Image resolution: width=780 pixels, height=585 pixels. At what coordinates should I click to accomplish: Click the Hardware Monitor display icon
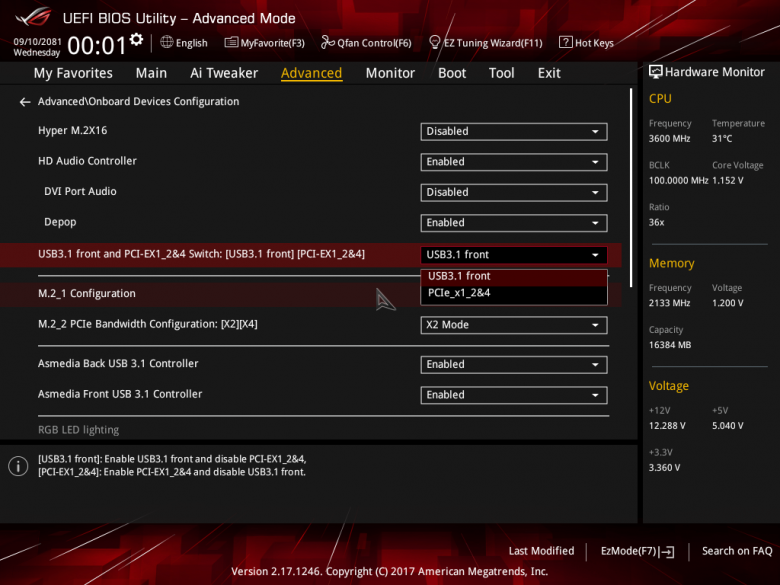pyautogui.click(x=656, y=72)
